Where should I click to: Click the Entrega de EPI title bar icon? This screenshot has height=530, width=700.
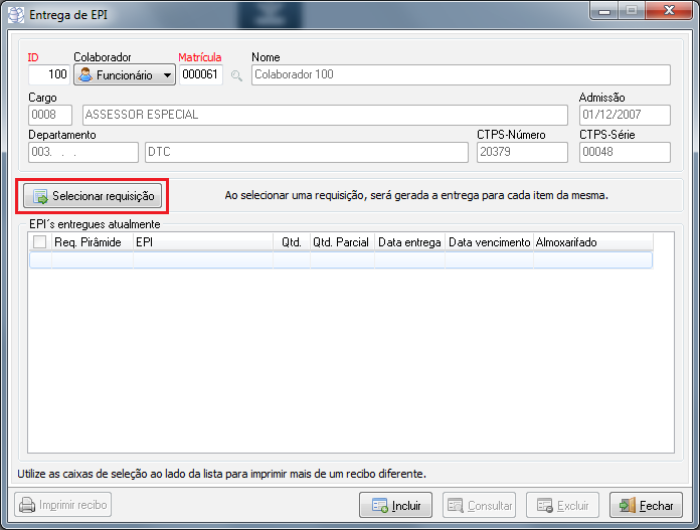coord(15,14)
